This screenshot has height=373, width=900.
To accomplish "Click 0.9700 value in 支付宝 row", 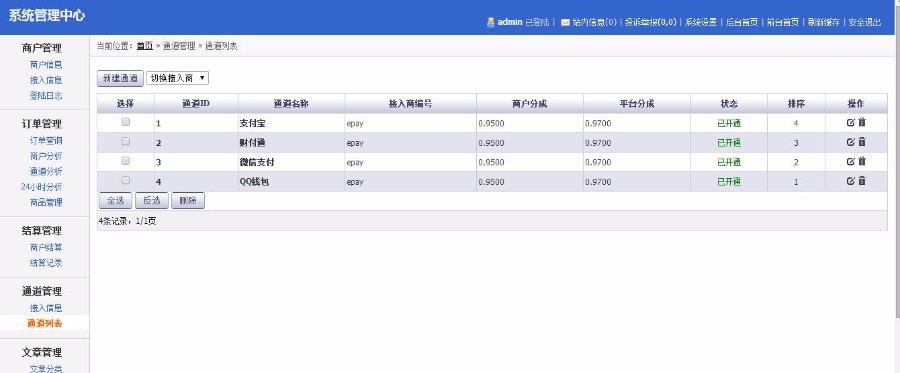I will pyautogui.click(x=598, y=123).
